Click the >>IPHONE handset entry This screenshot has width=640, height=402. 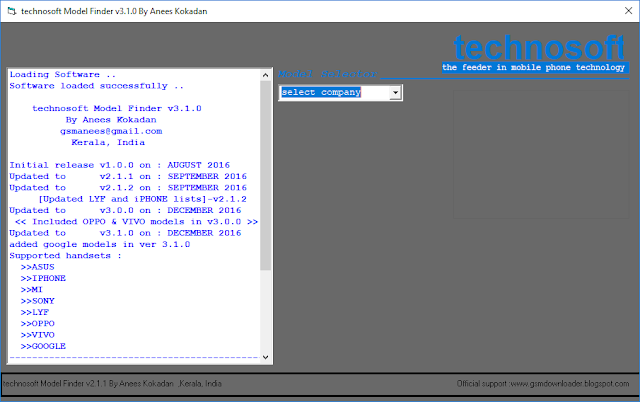tap(43, 278)
